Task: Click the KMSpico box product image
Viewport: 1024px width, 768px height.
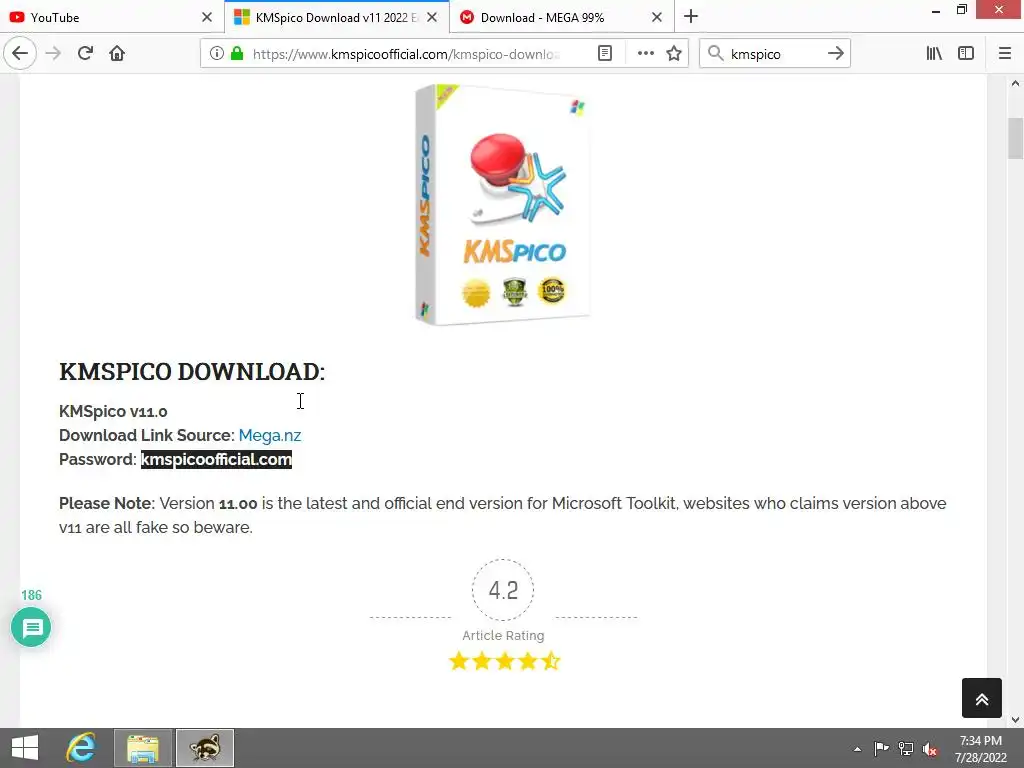Action: (x=502, y=204)
